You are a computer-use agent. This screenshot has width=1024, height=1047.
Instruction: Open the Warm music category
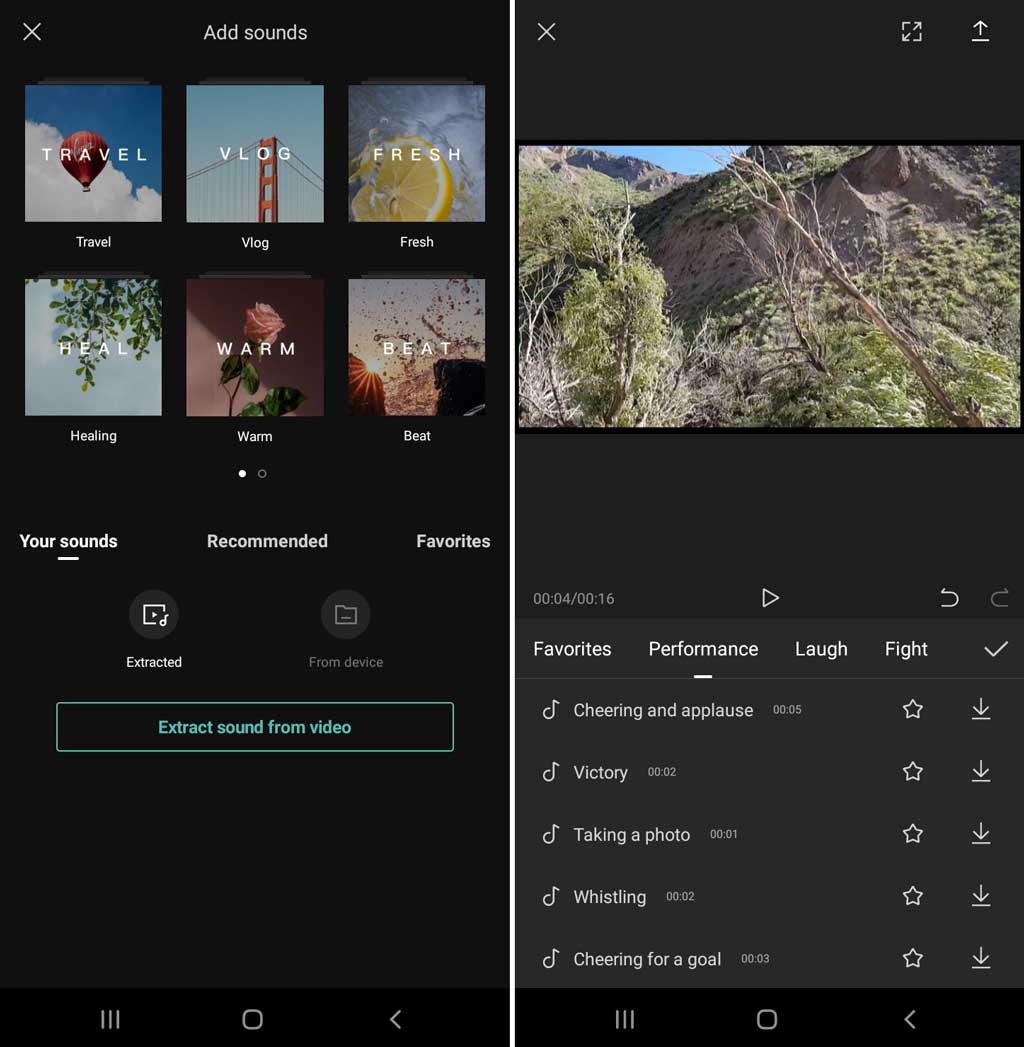click(x=255, y=347)
